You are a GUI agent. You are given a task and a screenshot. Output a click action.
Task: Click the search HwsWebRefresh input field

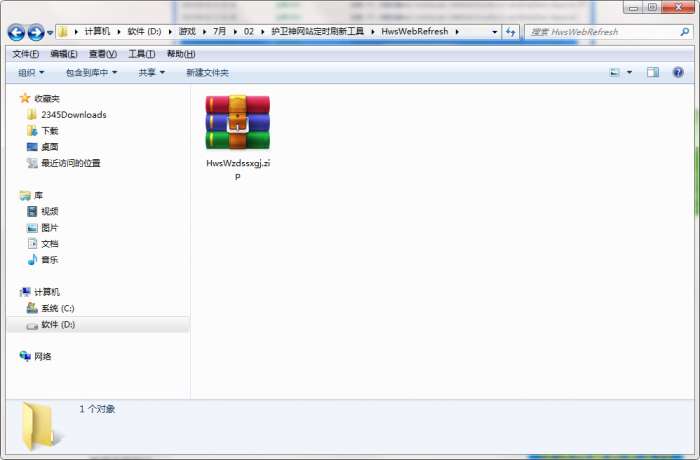[x=602, y=32]
